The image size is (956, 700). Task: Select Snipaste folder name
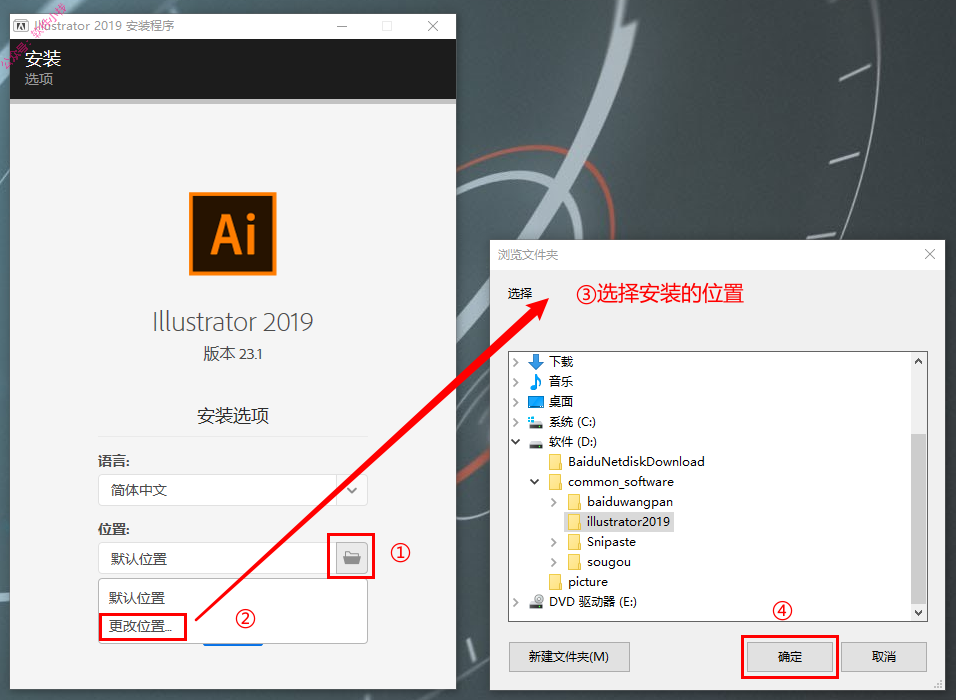pos(611,542)
